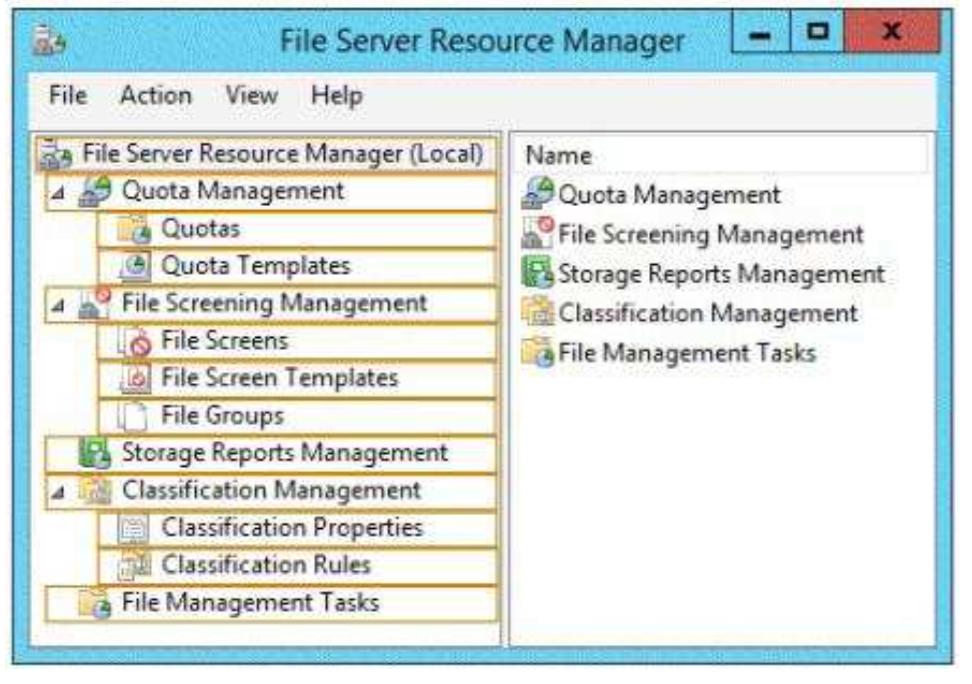This screenshot has width=972, height=684.
Task: Open the View menu
Action: pyautogui.click(x=251, y=95)
